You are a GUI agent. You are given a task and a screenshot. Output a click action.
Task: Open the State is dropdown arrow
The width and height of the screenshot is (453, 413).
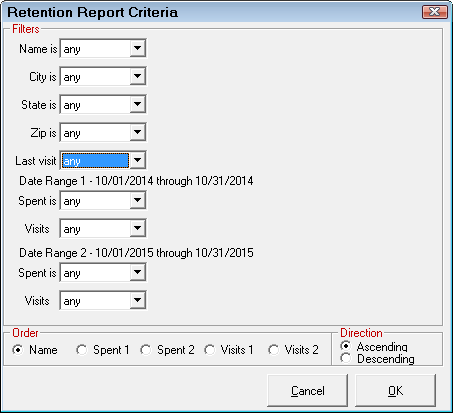pyautogui.click(x=137, y=104)
